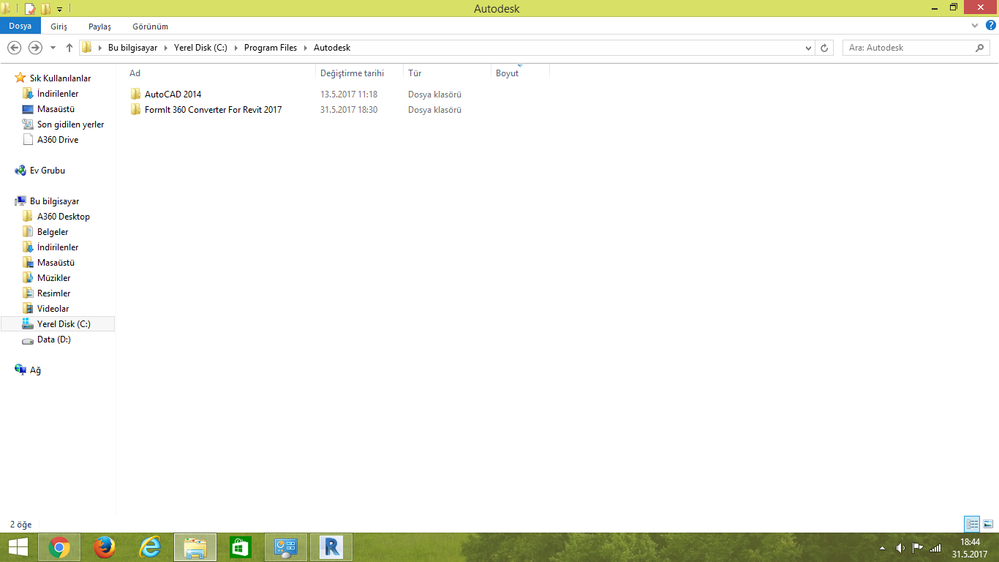Switch to the details view layout
The height and width of the screenshot is (562, 999).
972,524
